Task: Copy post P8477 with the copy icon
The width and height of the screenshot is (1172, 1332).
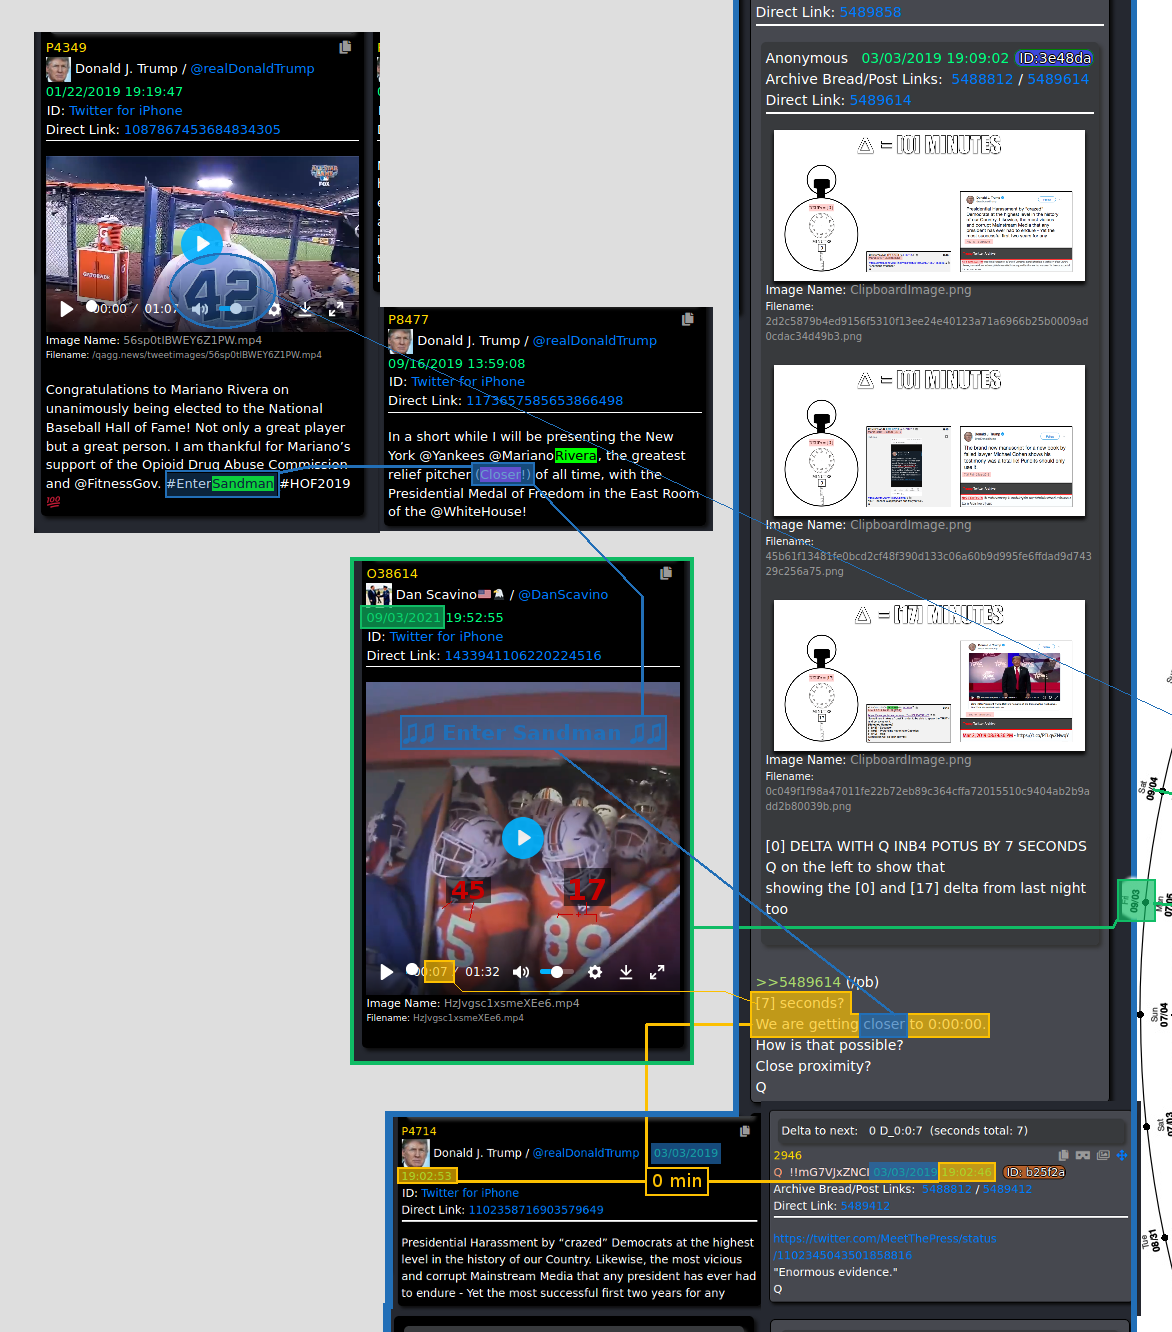Action: point(687,319)
